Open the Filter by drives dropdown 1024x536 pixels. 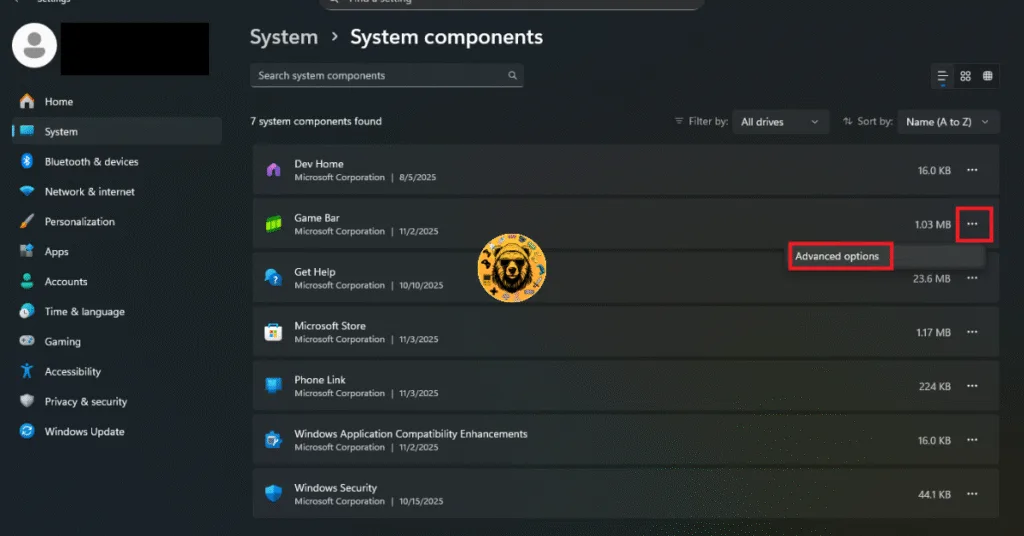tap(780, 122)
